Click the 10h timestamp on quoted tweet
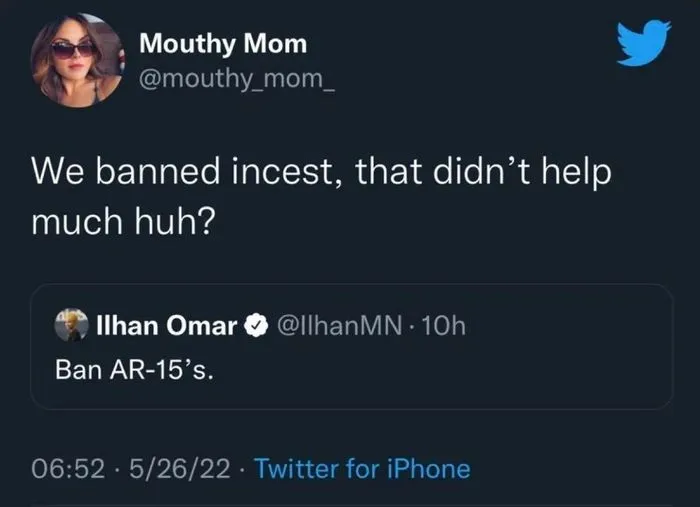Image resolution: width=700 pixels, height=507 pixels. (447, 326)
